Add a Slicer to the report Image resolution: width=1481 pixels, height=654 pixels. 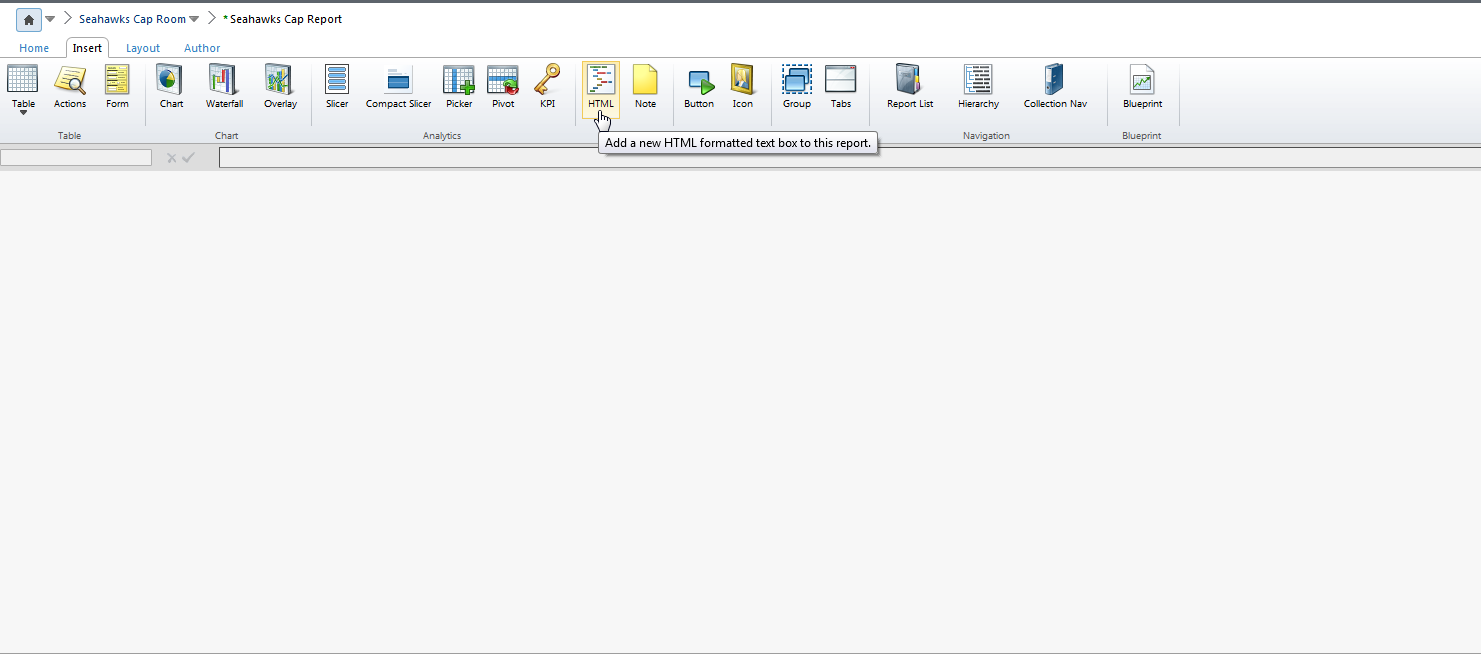point(337,88)
